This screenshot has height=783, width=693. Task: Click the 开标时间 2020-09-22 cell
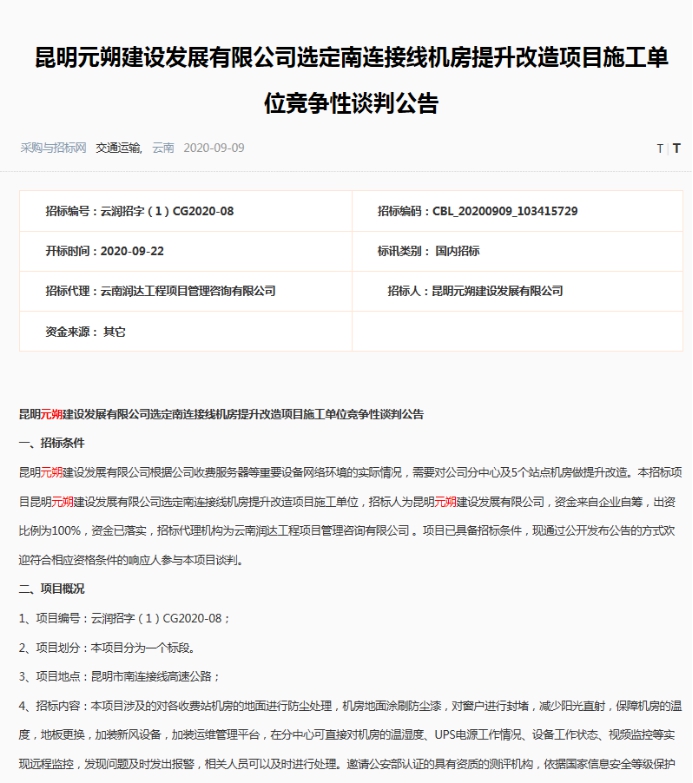point(104,251)
